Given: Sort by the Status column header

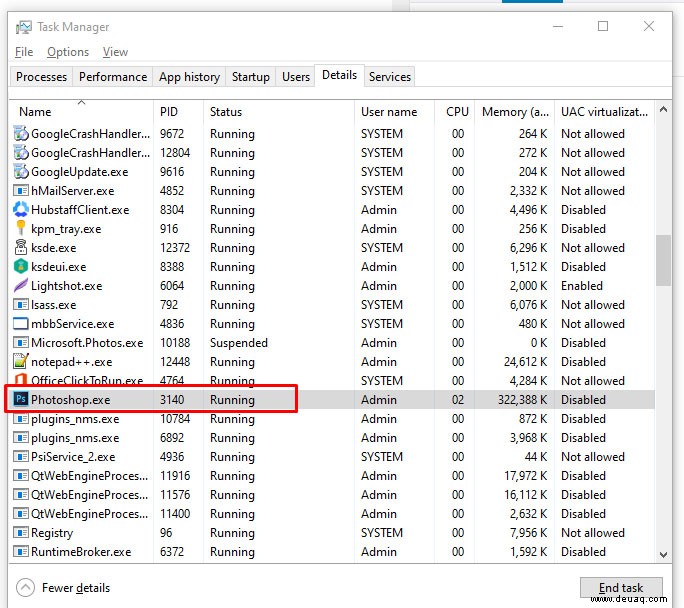Looking at the screenshot, I should tap(279, 112).
